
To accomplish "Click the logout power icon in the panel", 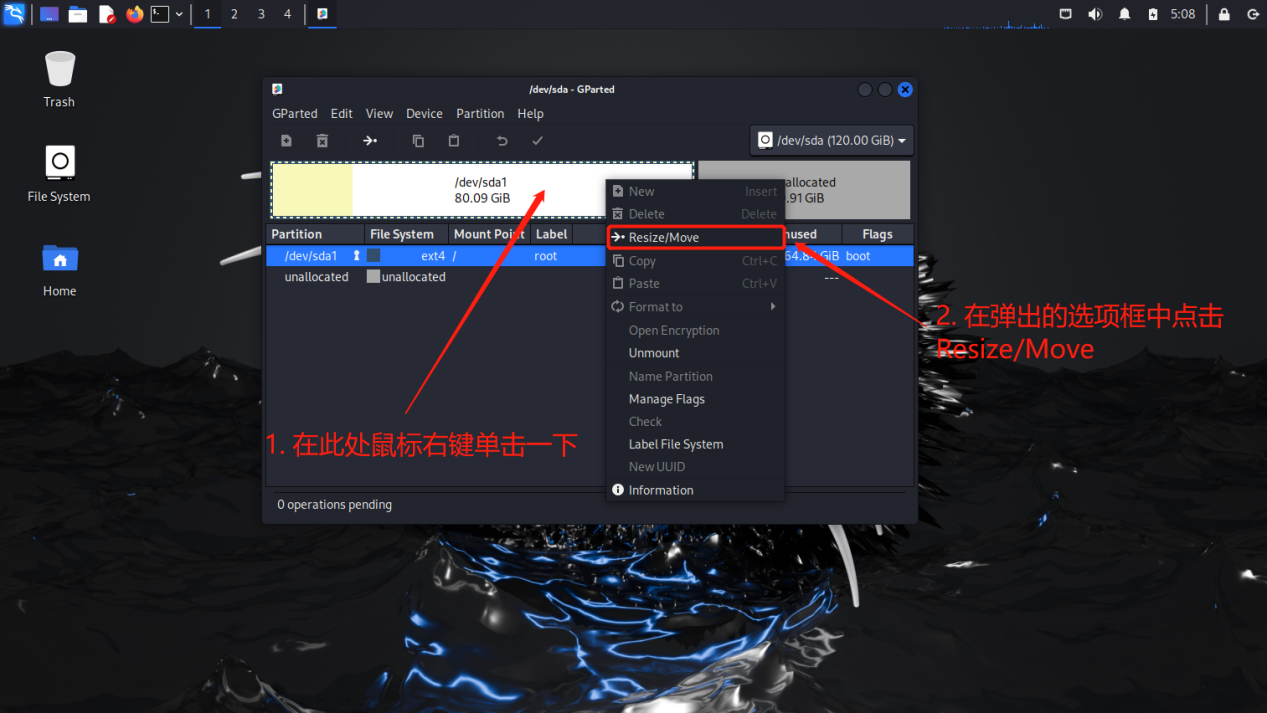I will (x=1253, y=14).
